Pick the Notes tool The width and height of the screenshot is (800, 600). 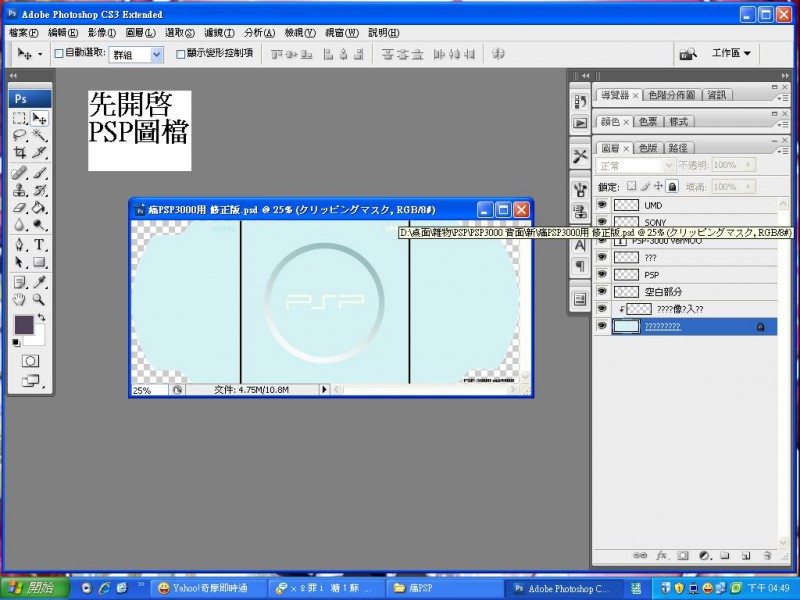19,282
